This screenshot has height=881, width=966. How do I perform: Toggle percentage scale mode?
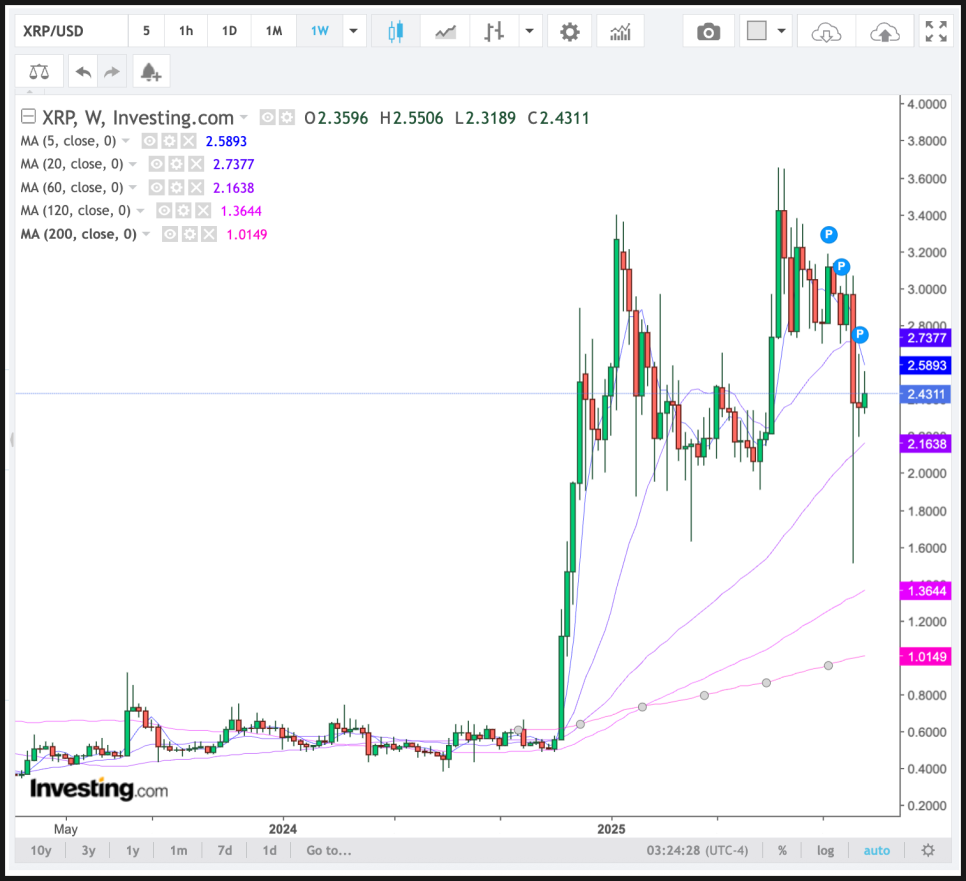[782, 851]
